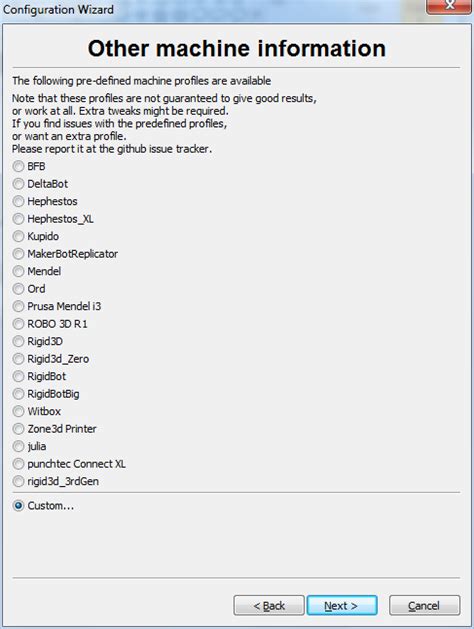Go back with the Back button
Screen dimensions: 474x629
[x=269, y=605]
